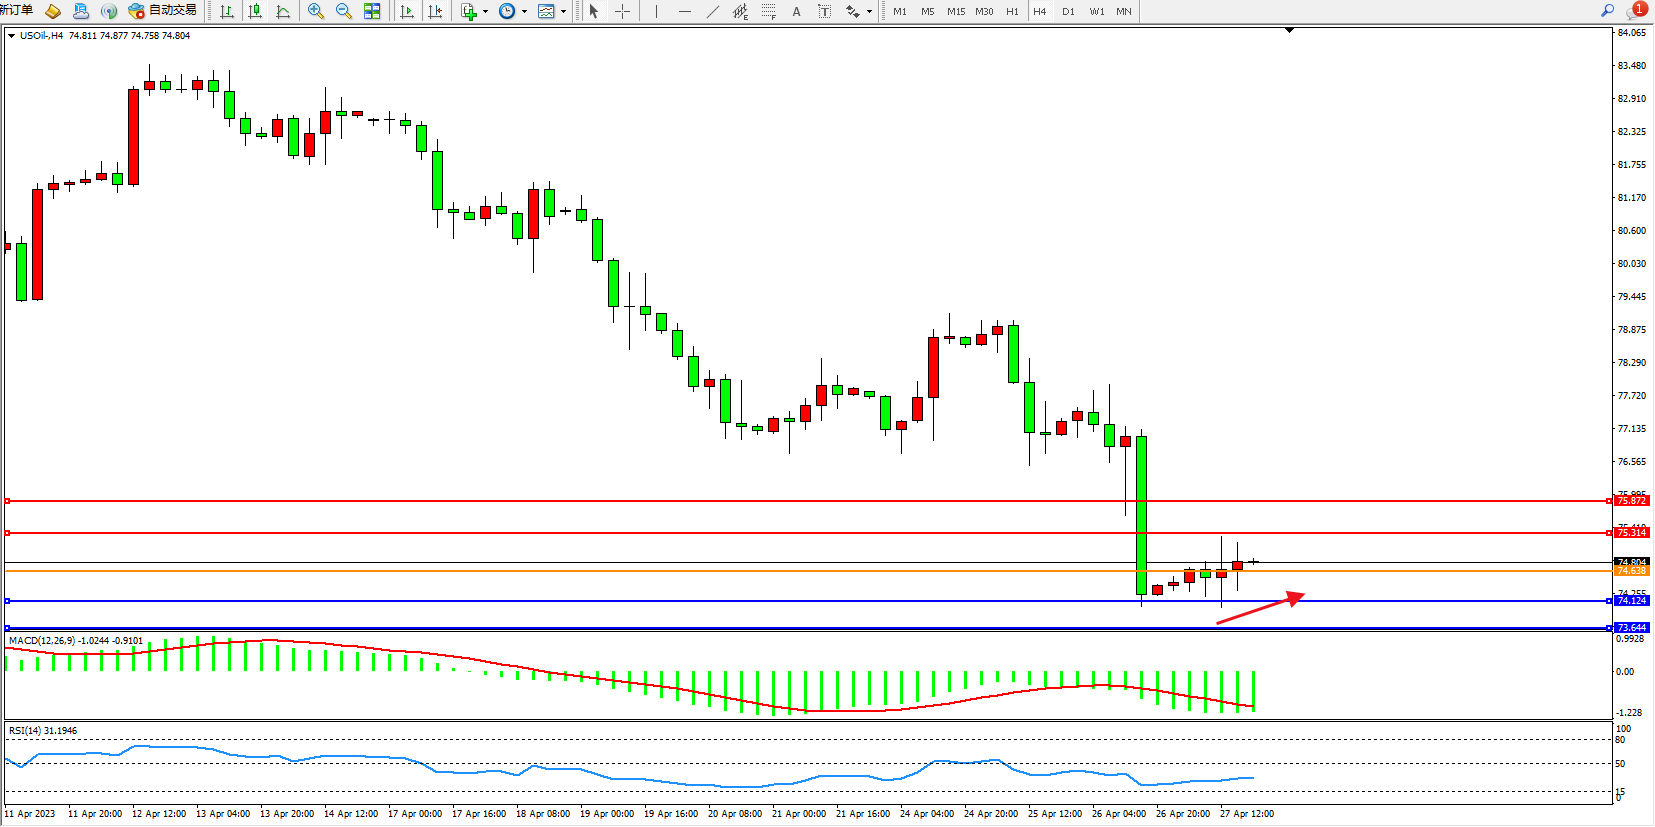Zoom out of the chart
The image size is (1655, 827).
click(344, 11)
